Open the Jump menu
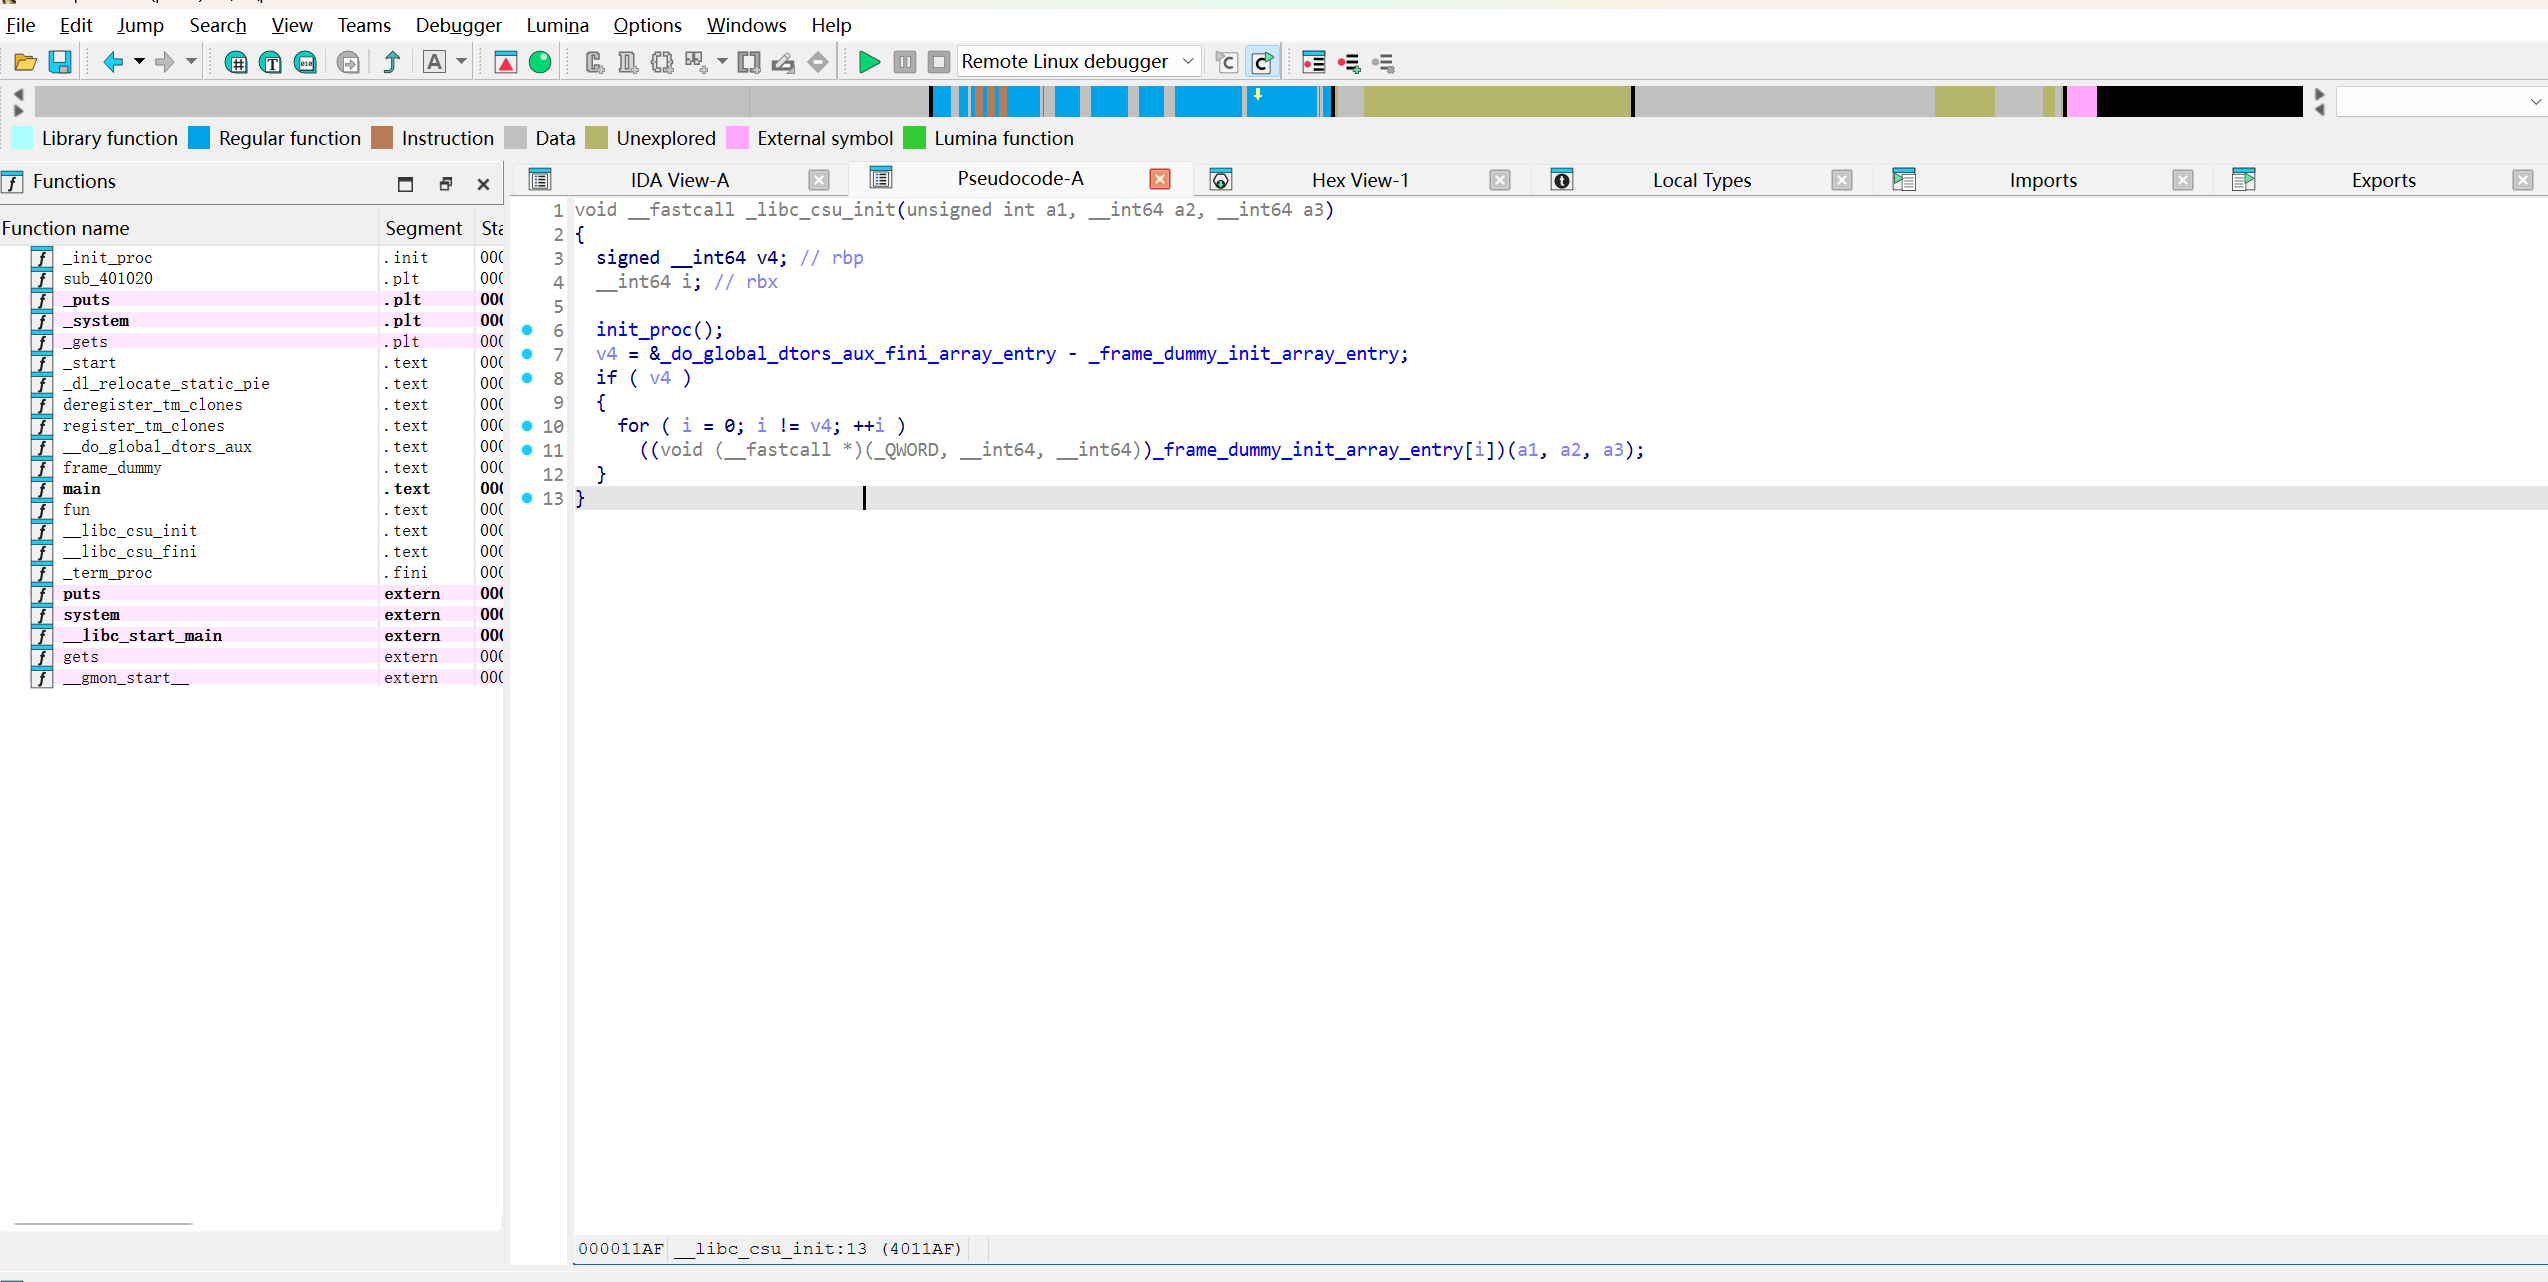The width and height of the screenshot is (2548, 1282). (x=140, y=25)
